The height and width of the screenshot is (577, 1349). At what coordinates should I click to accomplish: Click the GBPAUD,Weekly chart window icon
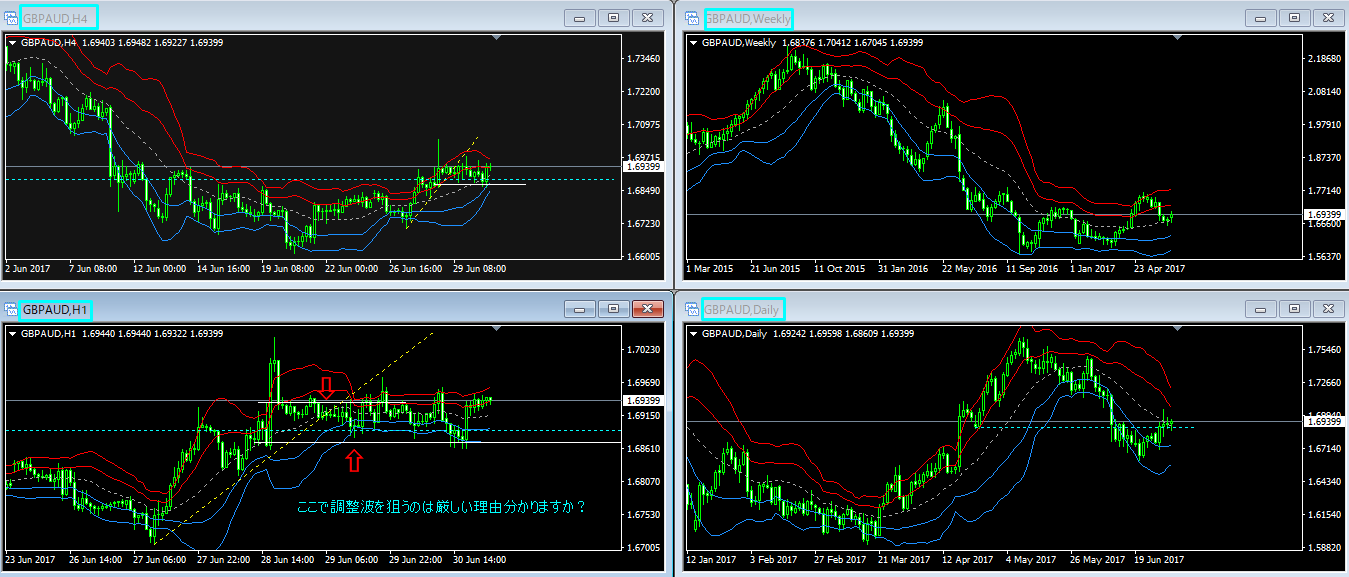692,18
